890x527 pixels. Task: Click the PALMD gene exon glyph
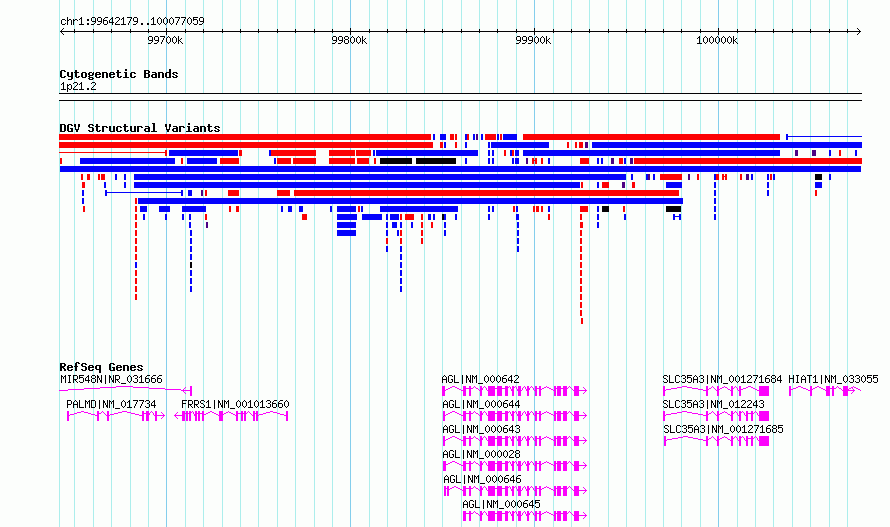[x=116, y=416]
